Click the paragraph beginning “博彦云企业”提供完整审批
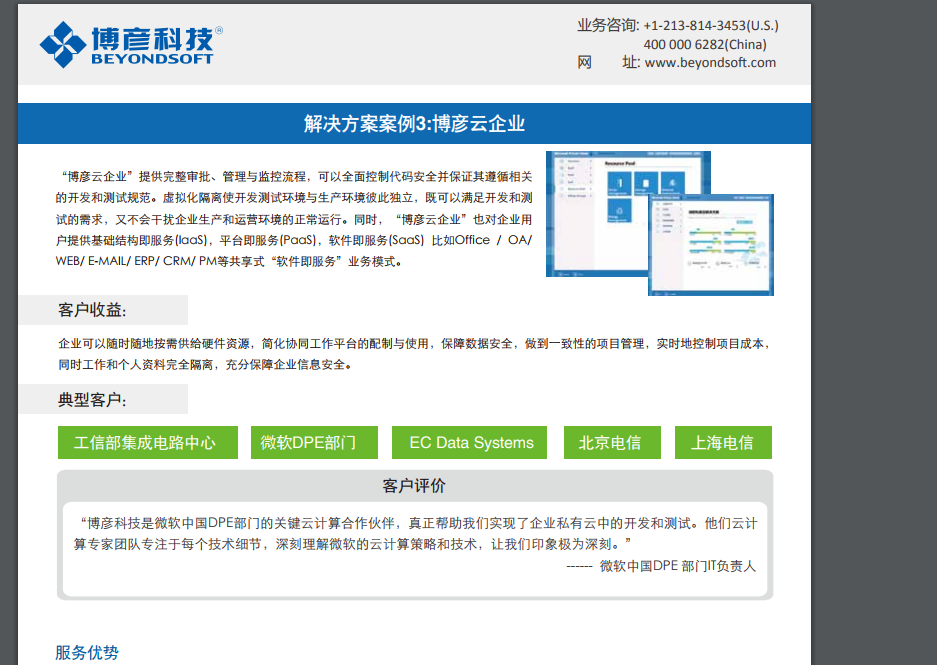 [293, 219]
